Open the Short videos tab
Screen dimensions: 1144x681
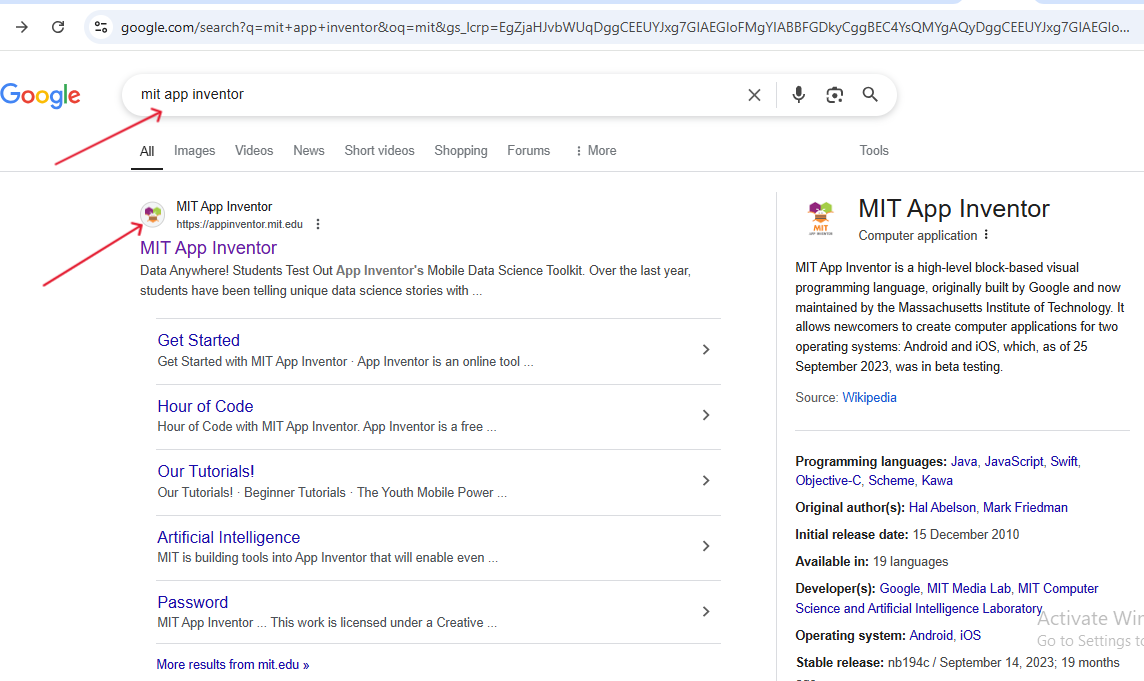click(379, 150)
